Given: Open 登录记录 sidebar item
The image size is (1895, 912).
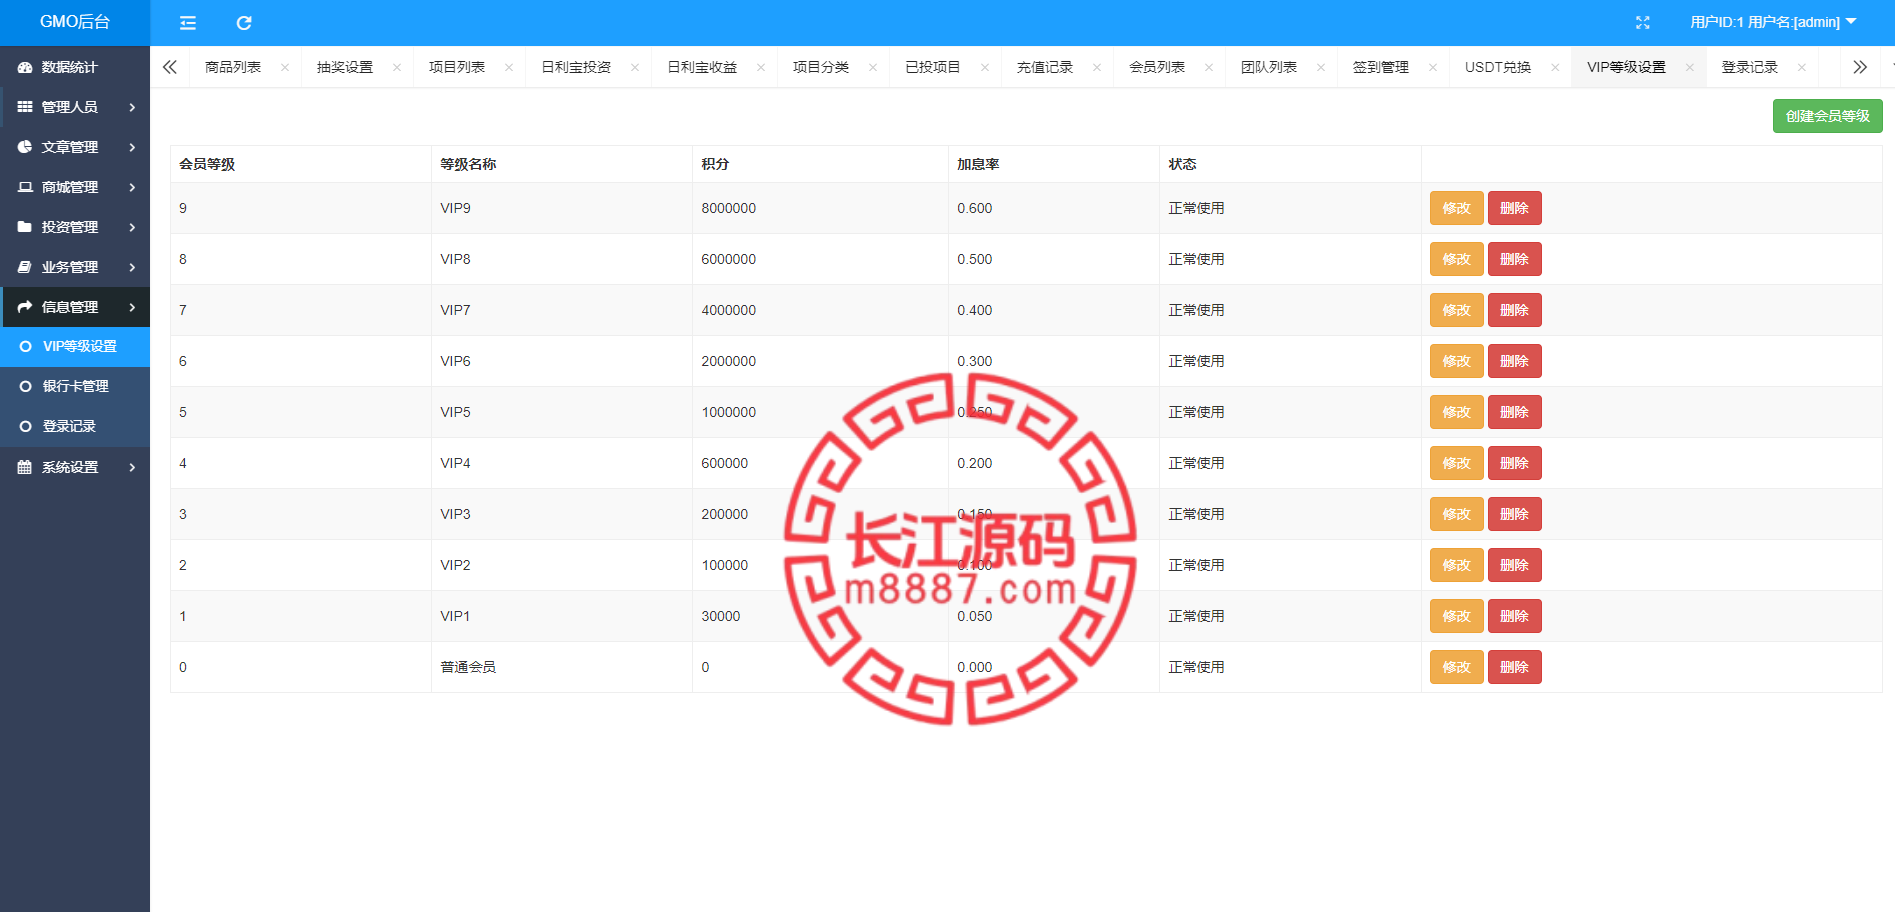Looking at the screenshot, I should (75, 426).
